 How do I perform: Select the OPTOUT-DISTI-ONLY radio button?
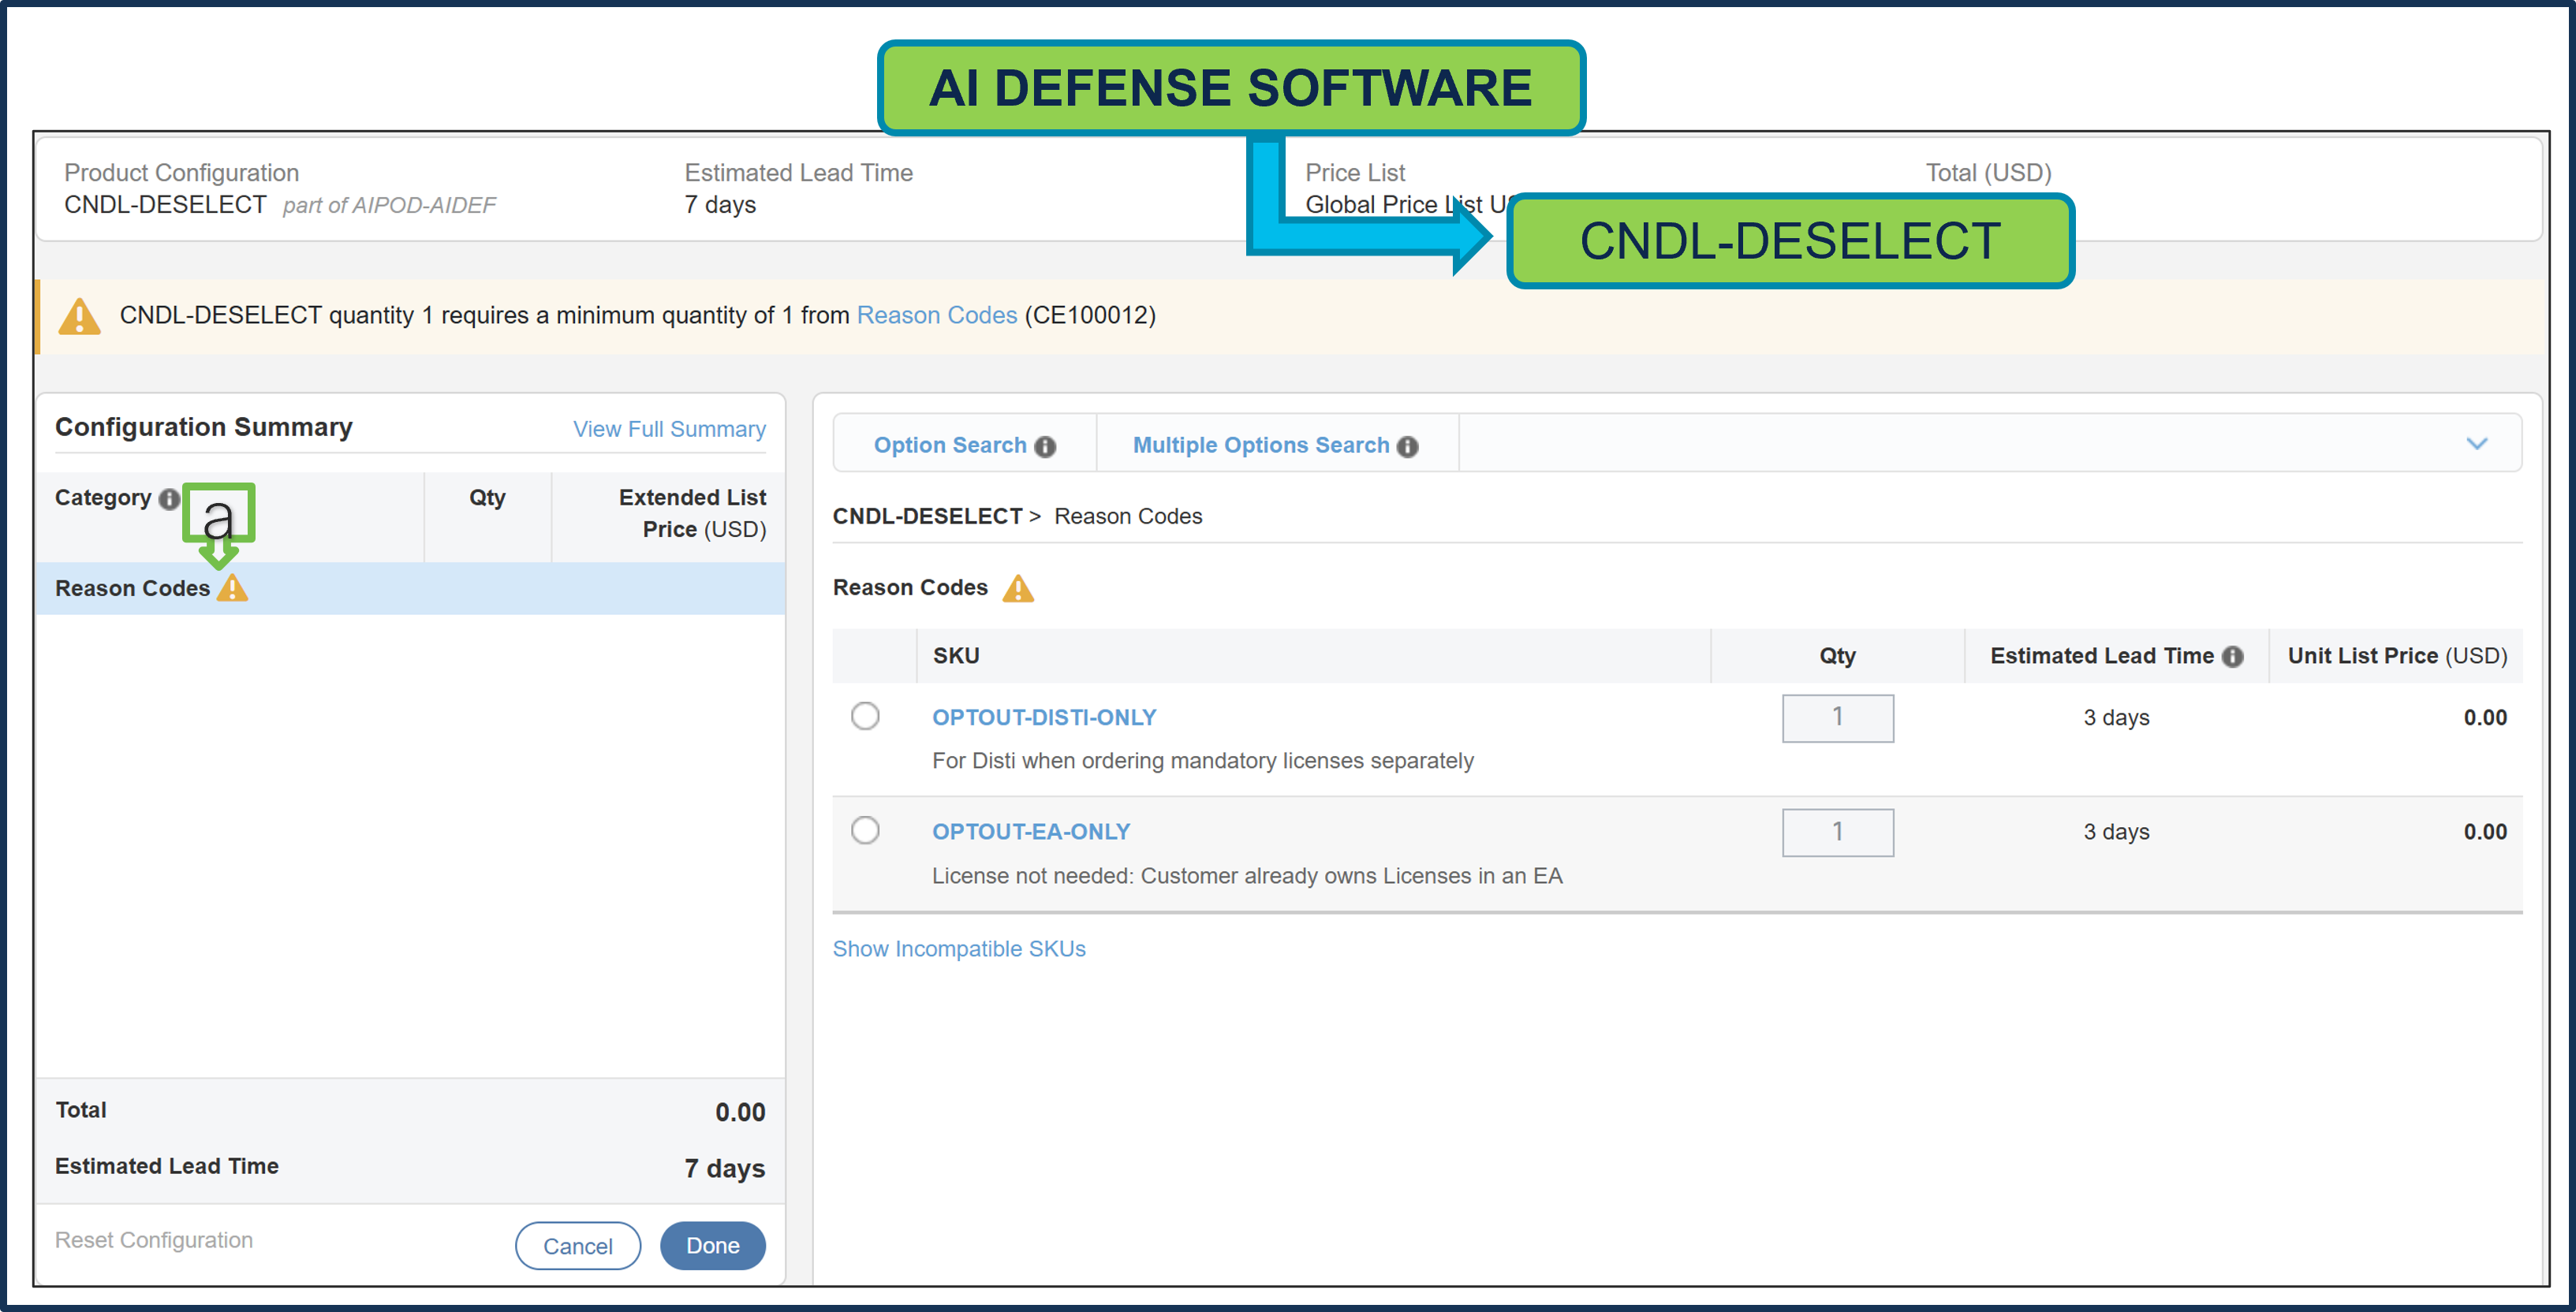pyautogui.click(x=865, y=716)
